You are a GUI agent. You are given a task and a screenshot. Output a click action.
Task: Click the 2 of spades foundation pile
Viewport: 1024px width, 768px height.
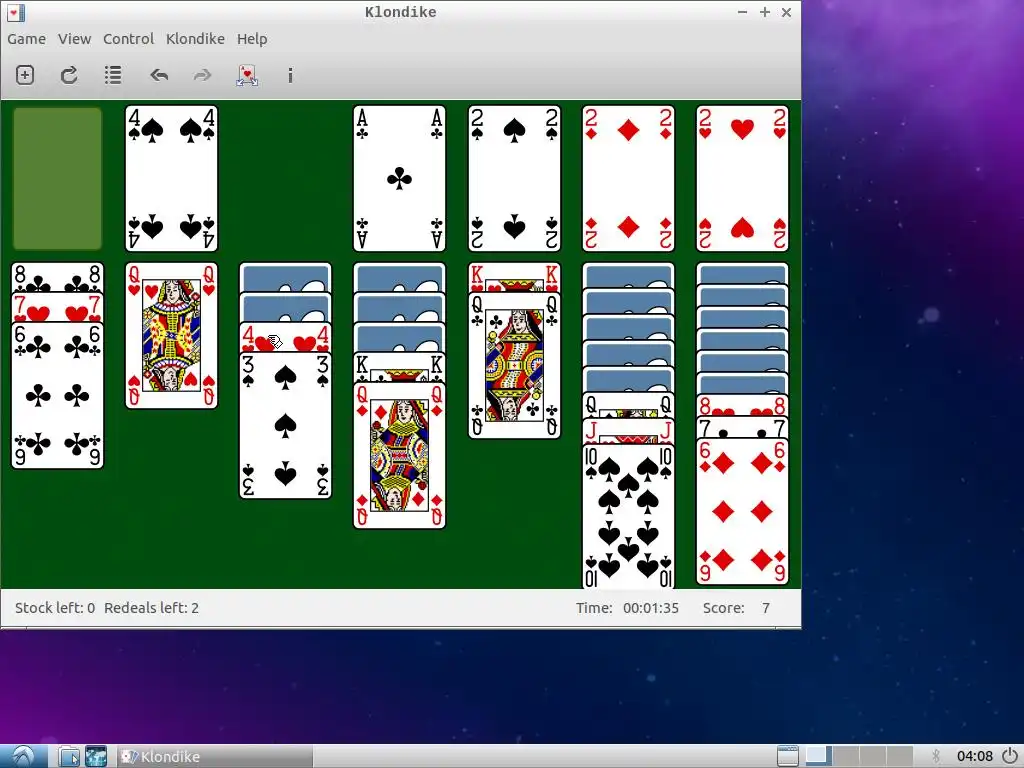coord(515,178)
